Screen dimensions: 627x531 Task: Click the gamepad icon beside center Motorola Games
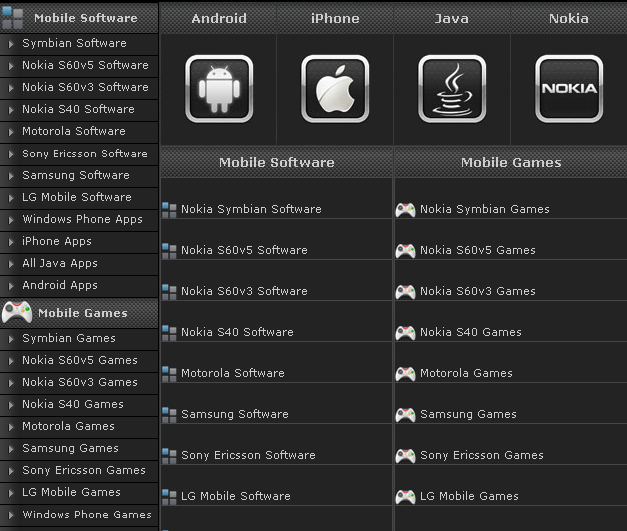(x=405, y=374)
